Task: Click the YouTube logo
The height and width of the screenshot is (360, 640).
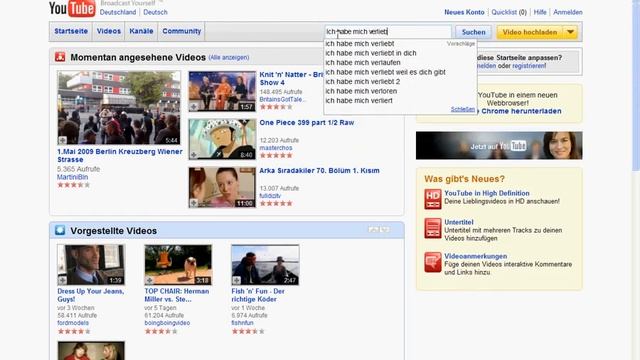Action: (72, 8)
